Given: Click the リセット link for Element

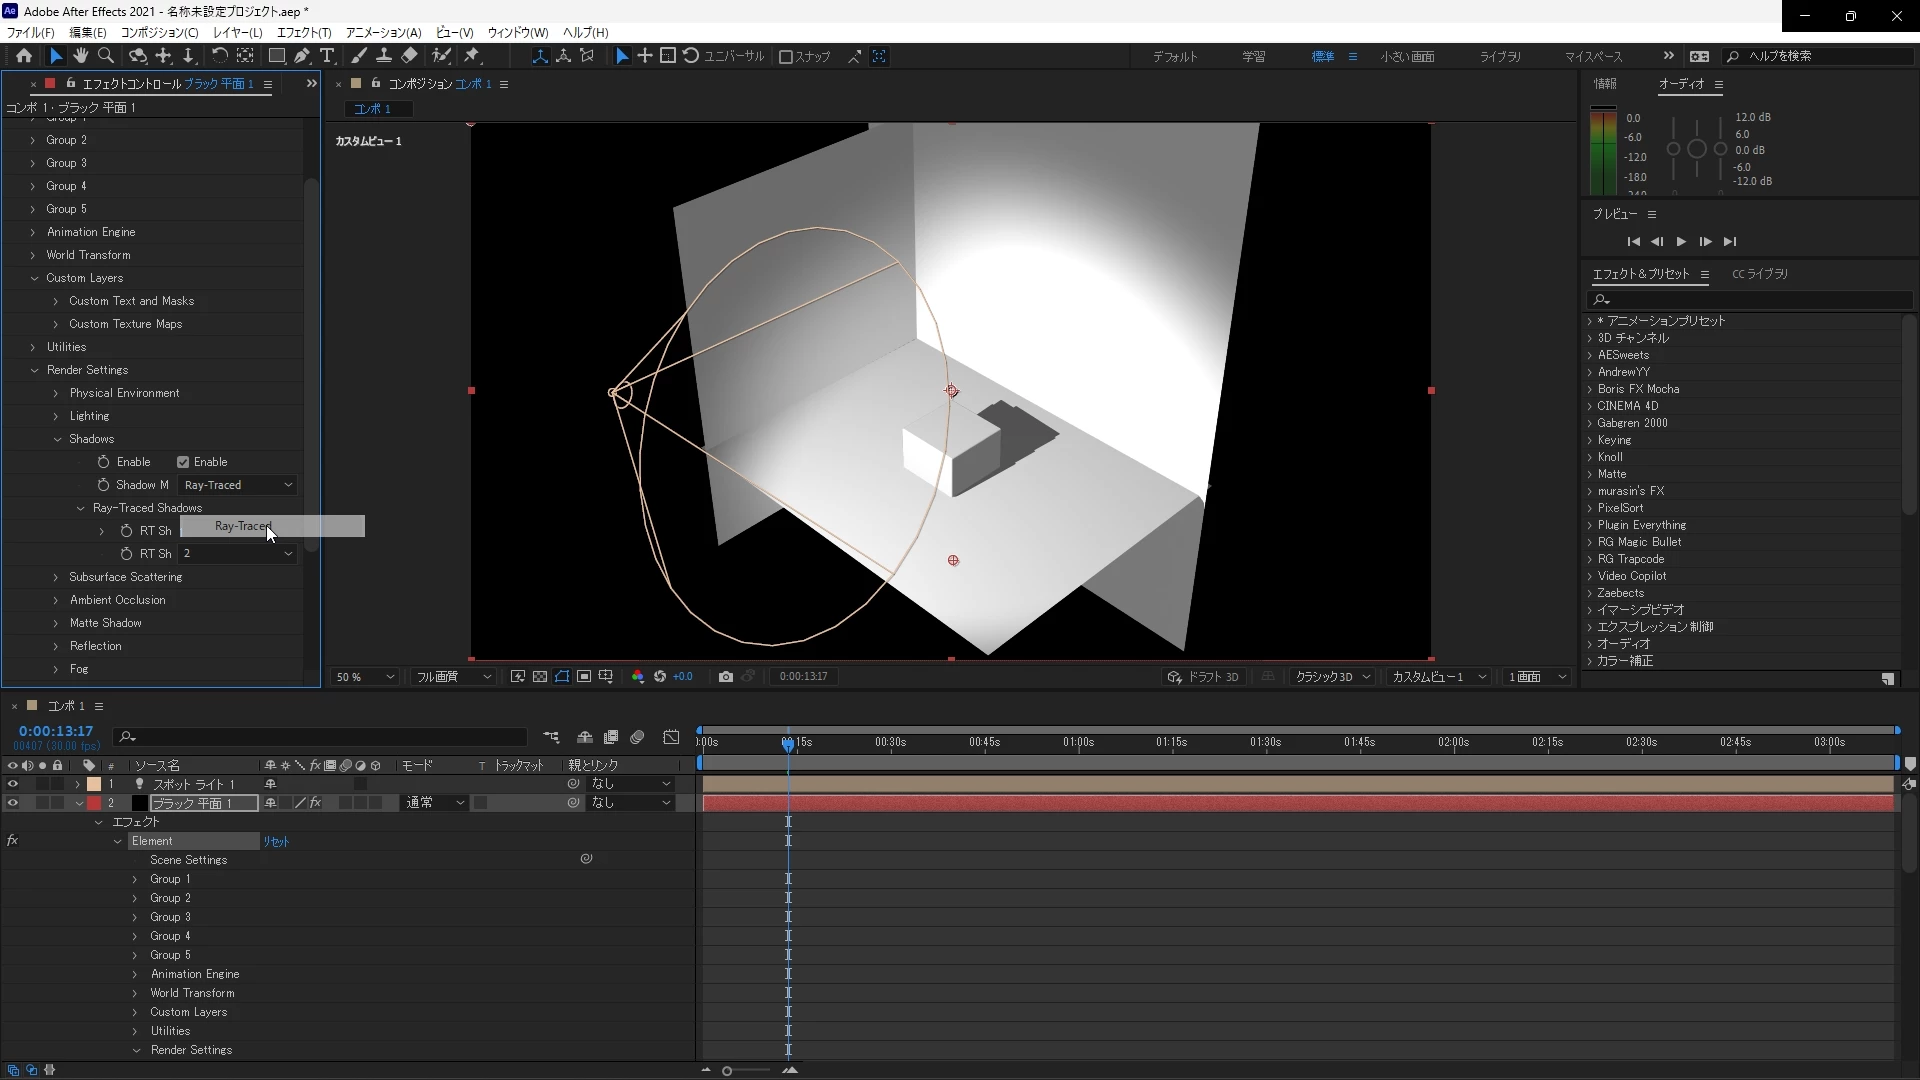Looking at the screenshot, I should 276,842.
